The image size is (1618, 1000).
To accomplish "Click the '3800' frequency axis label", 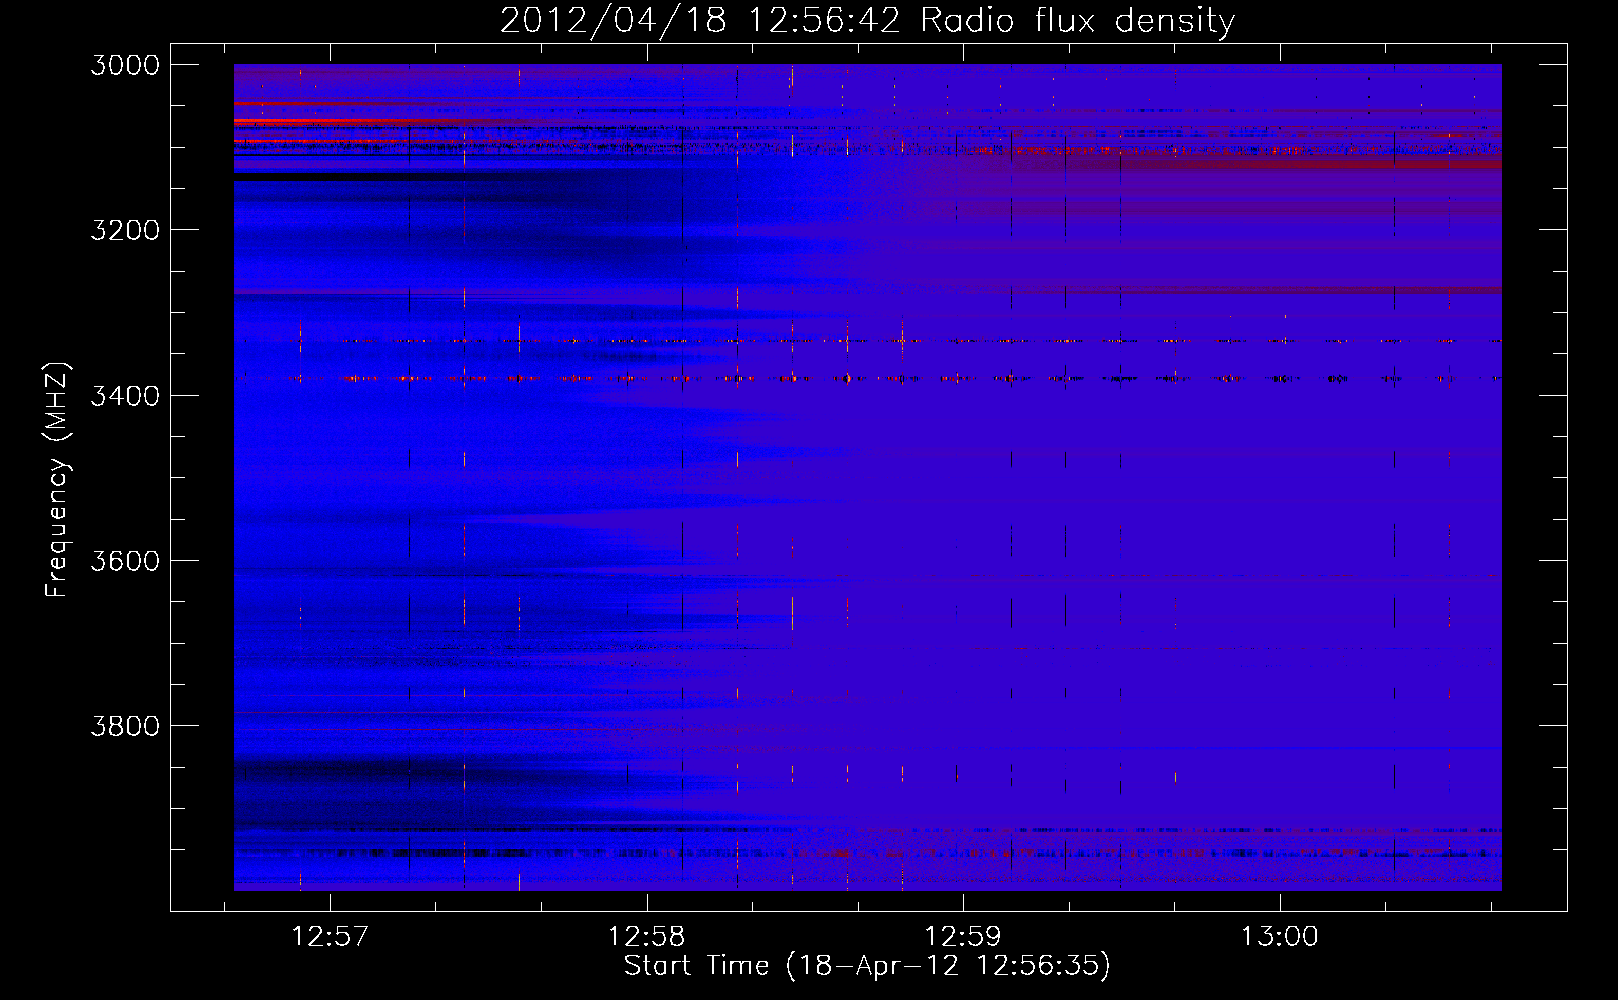I will 125,726.
